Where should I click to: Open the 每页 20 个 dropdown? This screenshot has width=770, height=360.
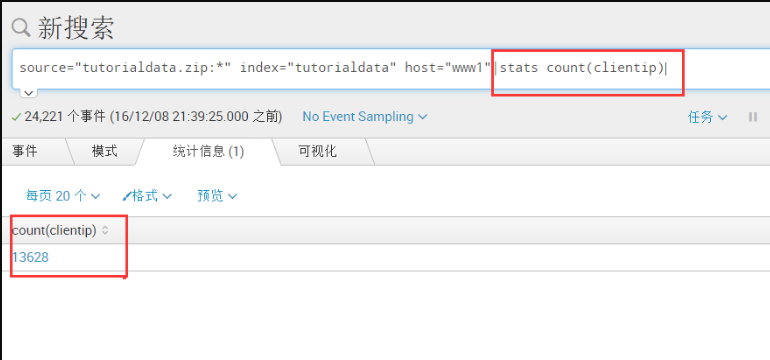click(x=63, y=196)
